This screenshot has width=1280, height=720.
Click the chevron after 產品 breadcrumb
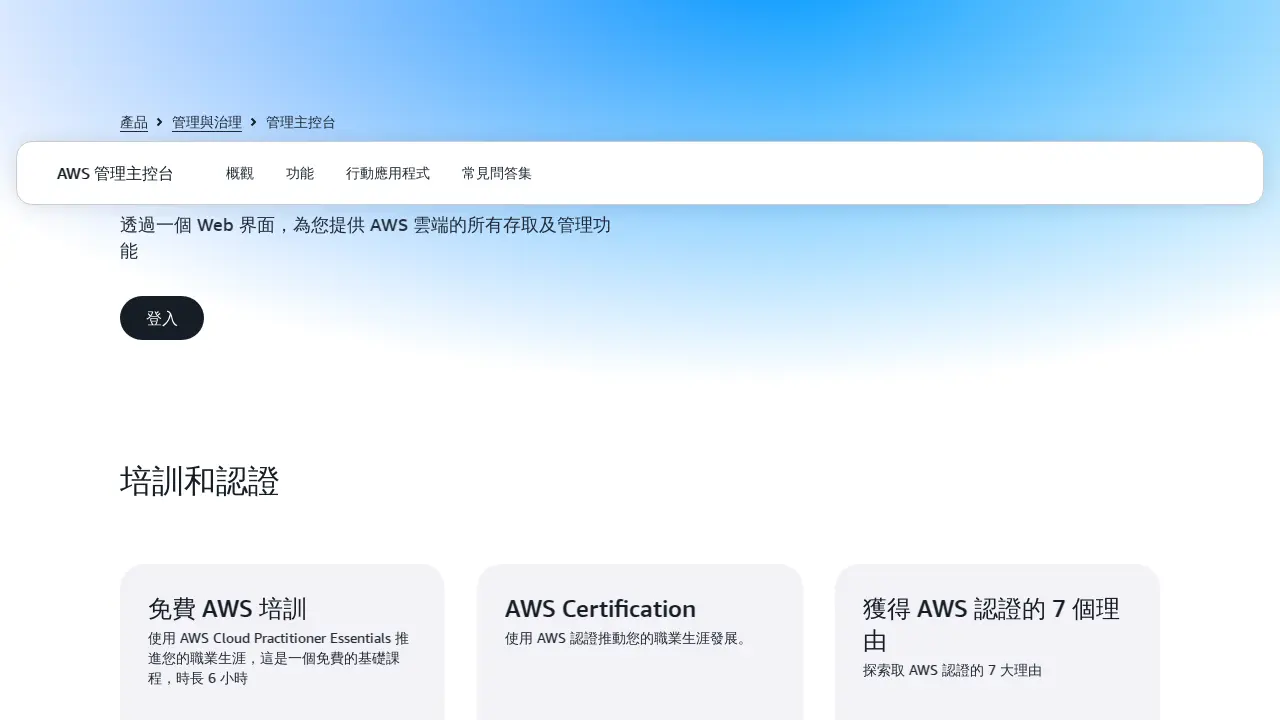tap(159, 122)
